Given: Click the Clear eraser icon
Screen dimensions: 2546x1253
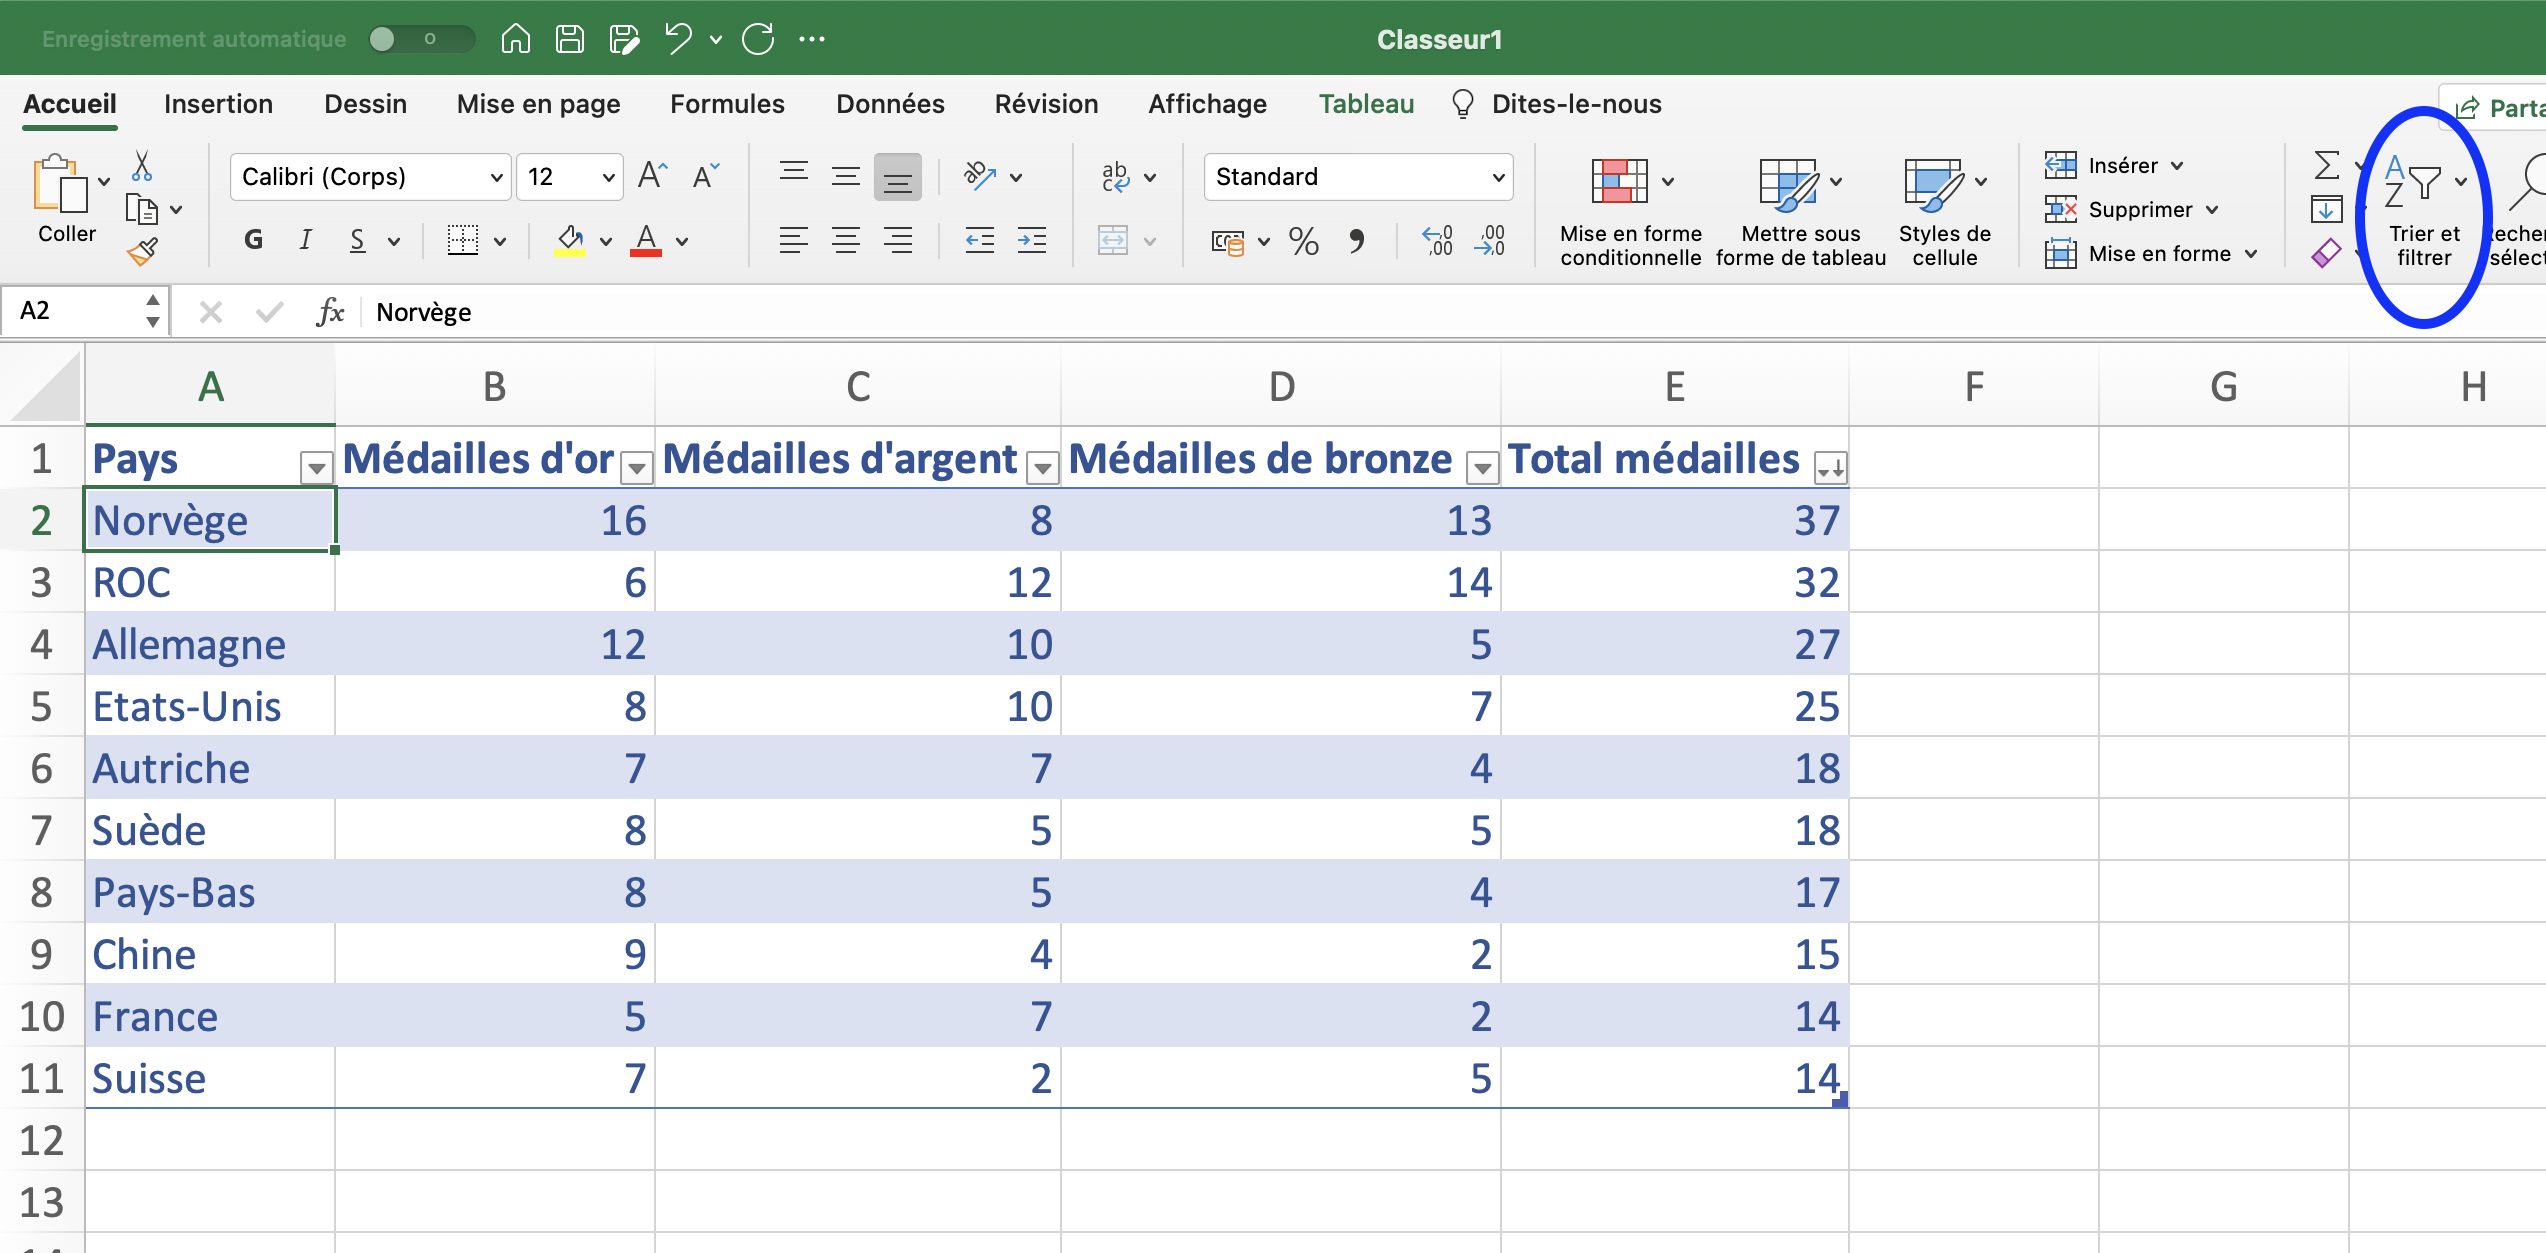Looking at the screenshot, I should coord(2327,253).
